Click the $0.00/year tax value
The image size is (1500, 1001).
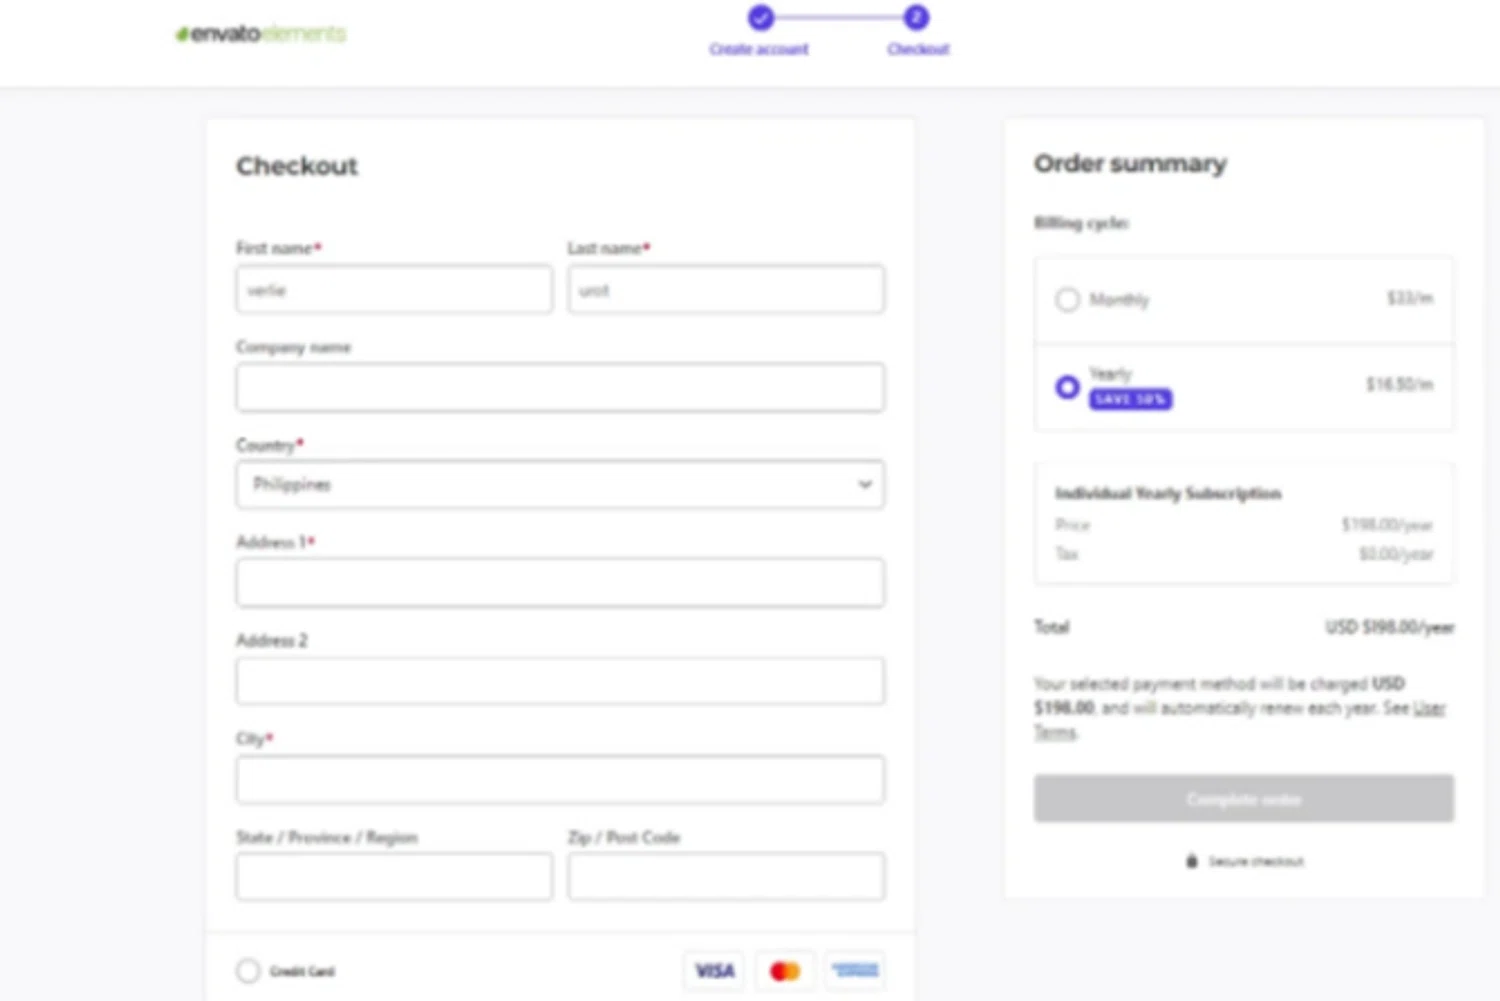tap(1396, 553)
